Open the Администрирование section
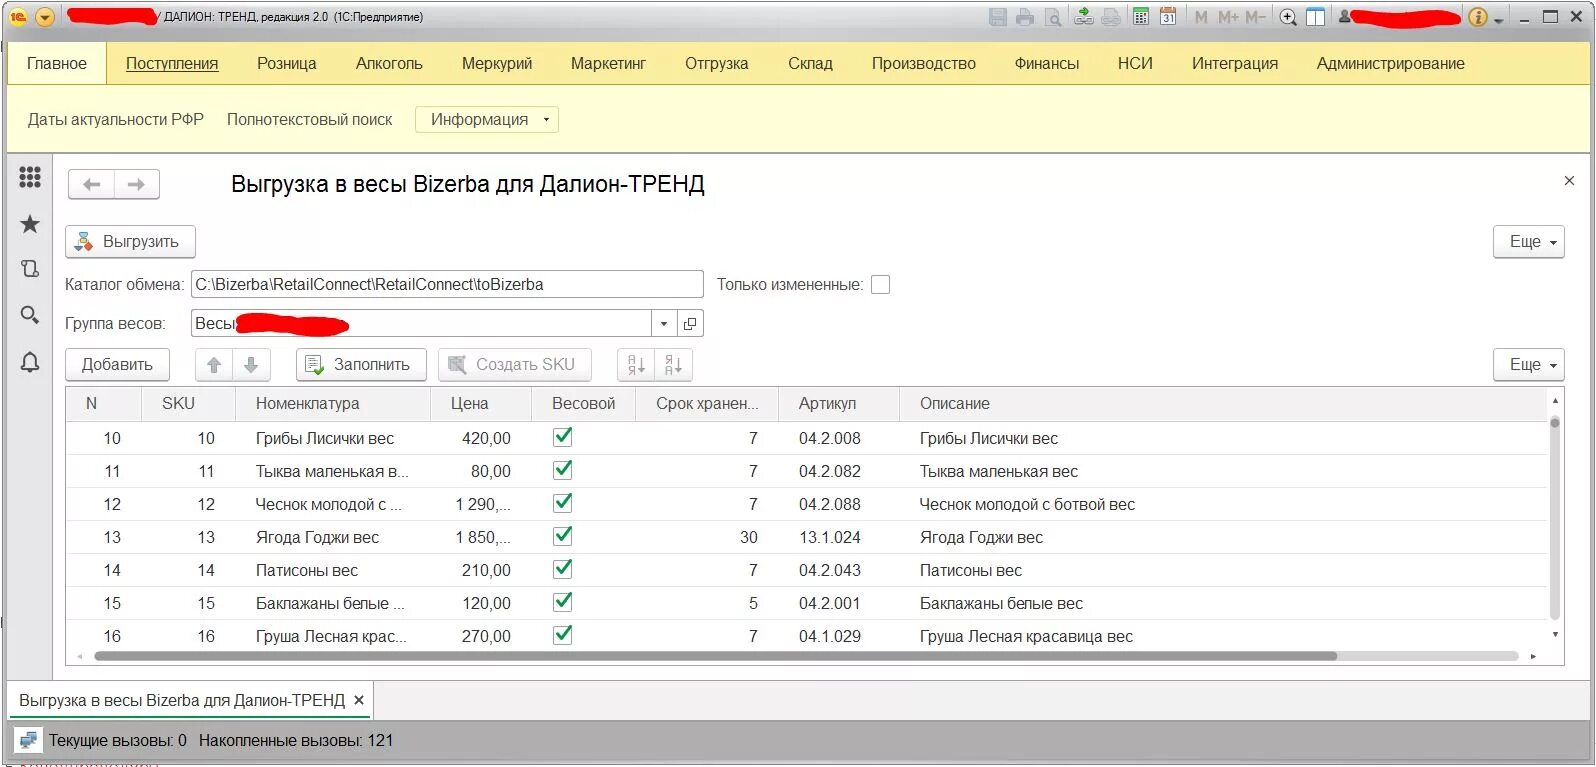Viewport: 1596px width, 767px height. (1390, 63)
